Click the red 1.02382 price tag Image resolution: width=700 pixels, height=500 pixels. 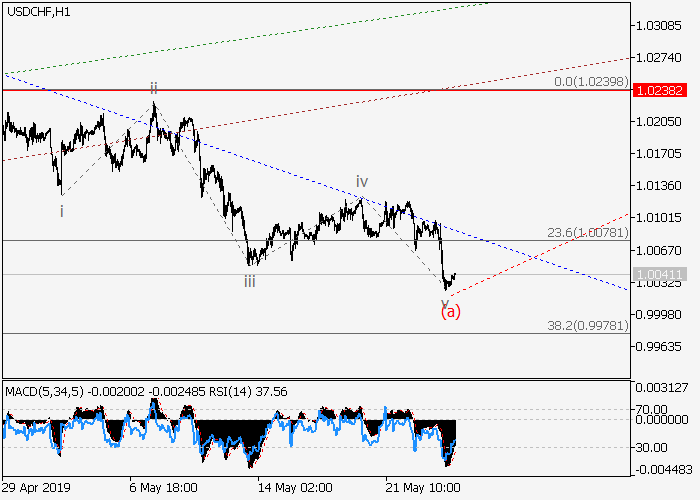[x=659, y=90]
